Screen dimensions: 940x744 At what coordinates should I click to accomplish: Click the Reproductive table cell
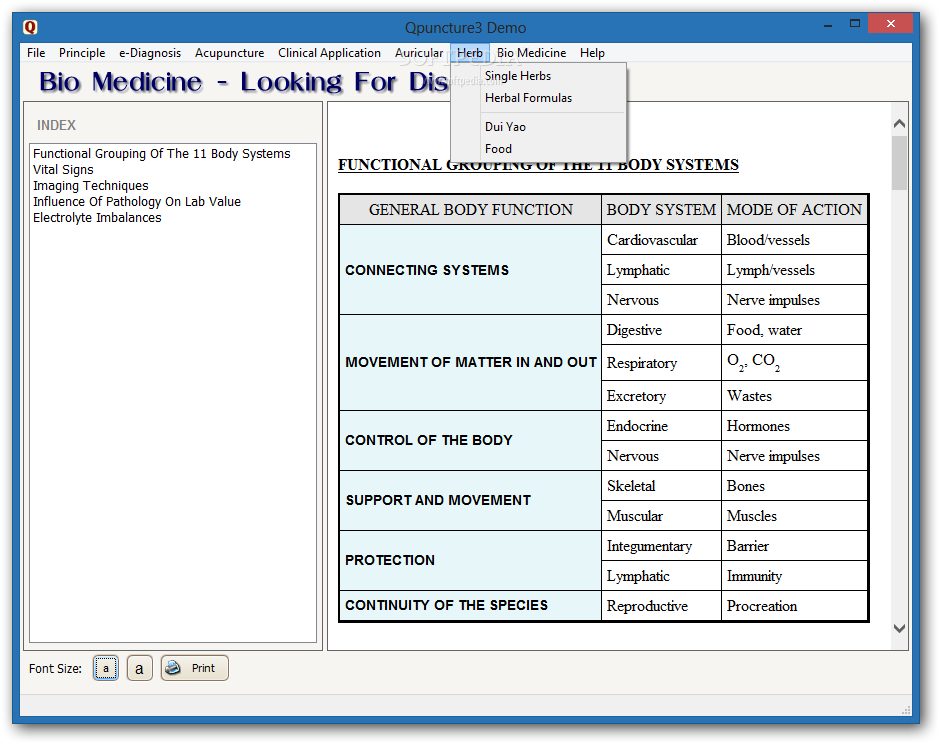click(x=661, y=606)
